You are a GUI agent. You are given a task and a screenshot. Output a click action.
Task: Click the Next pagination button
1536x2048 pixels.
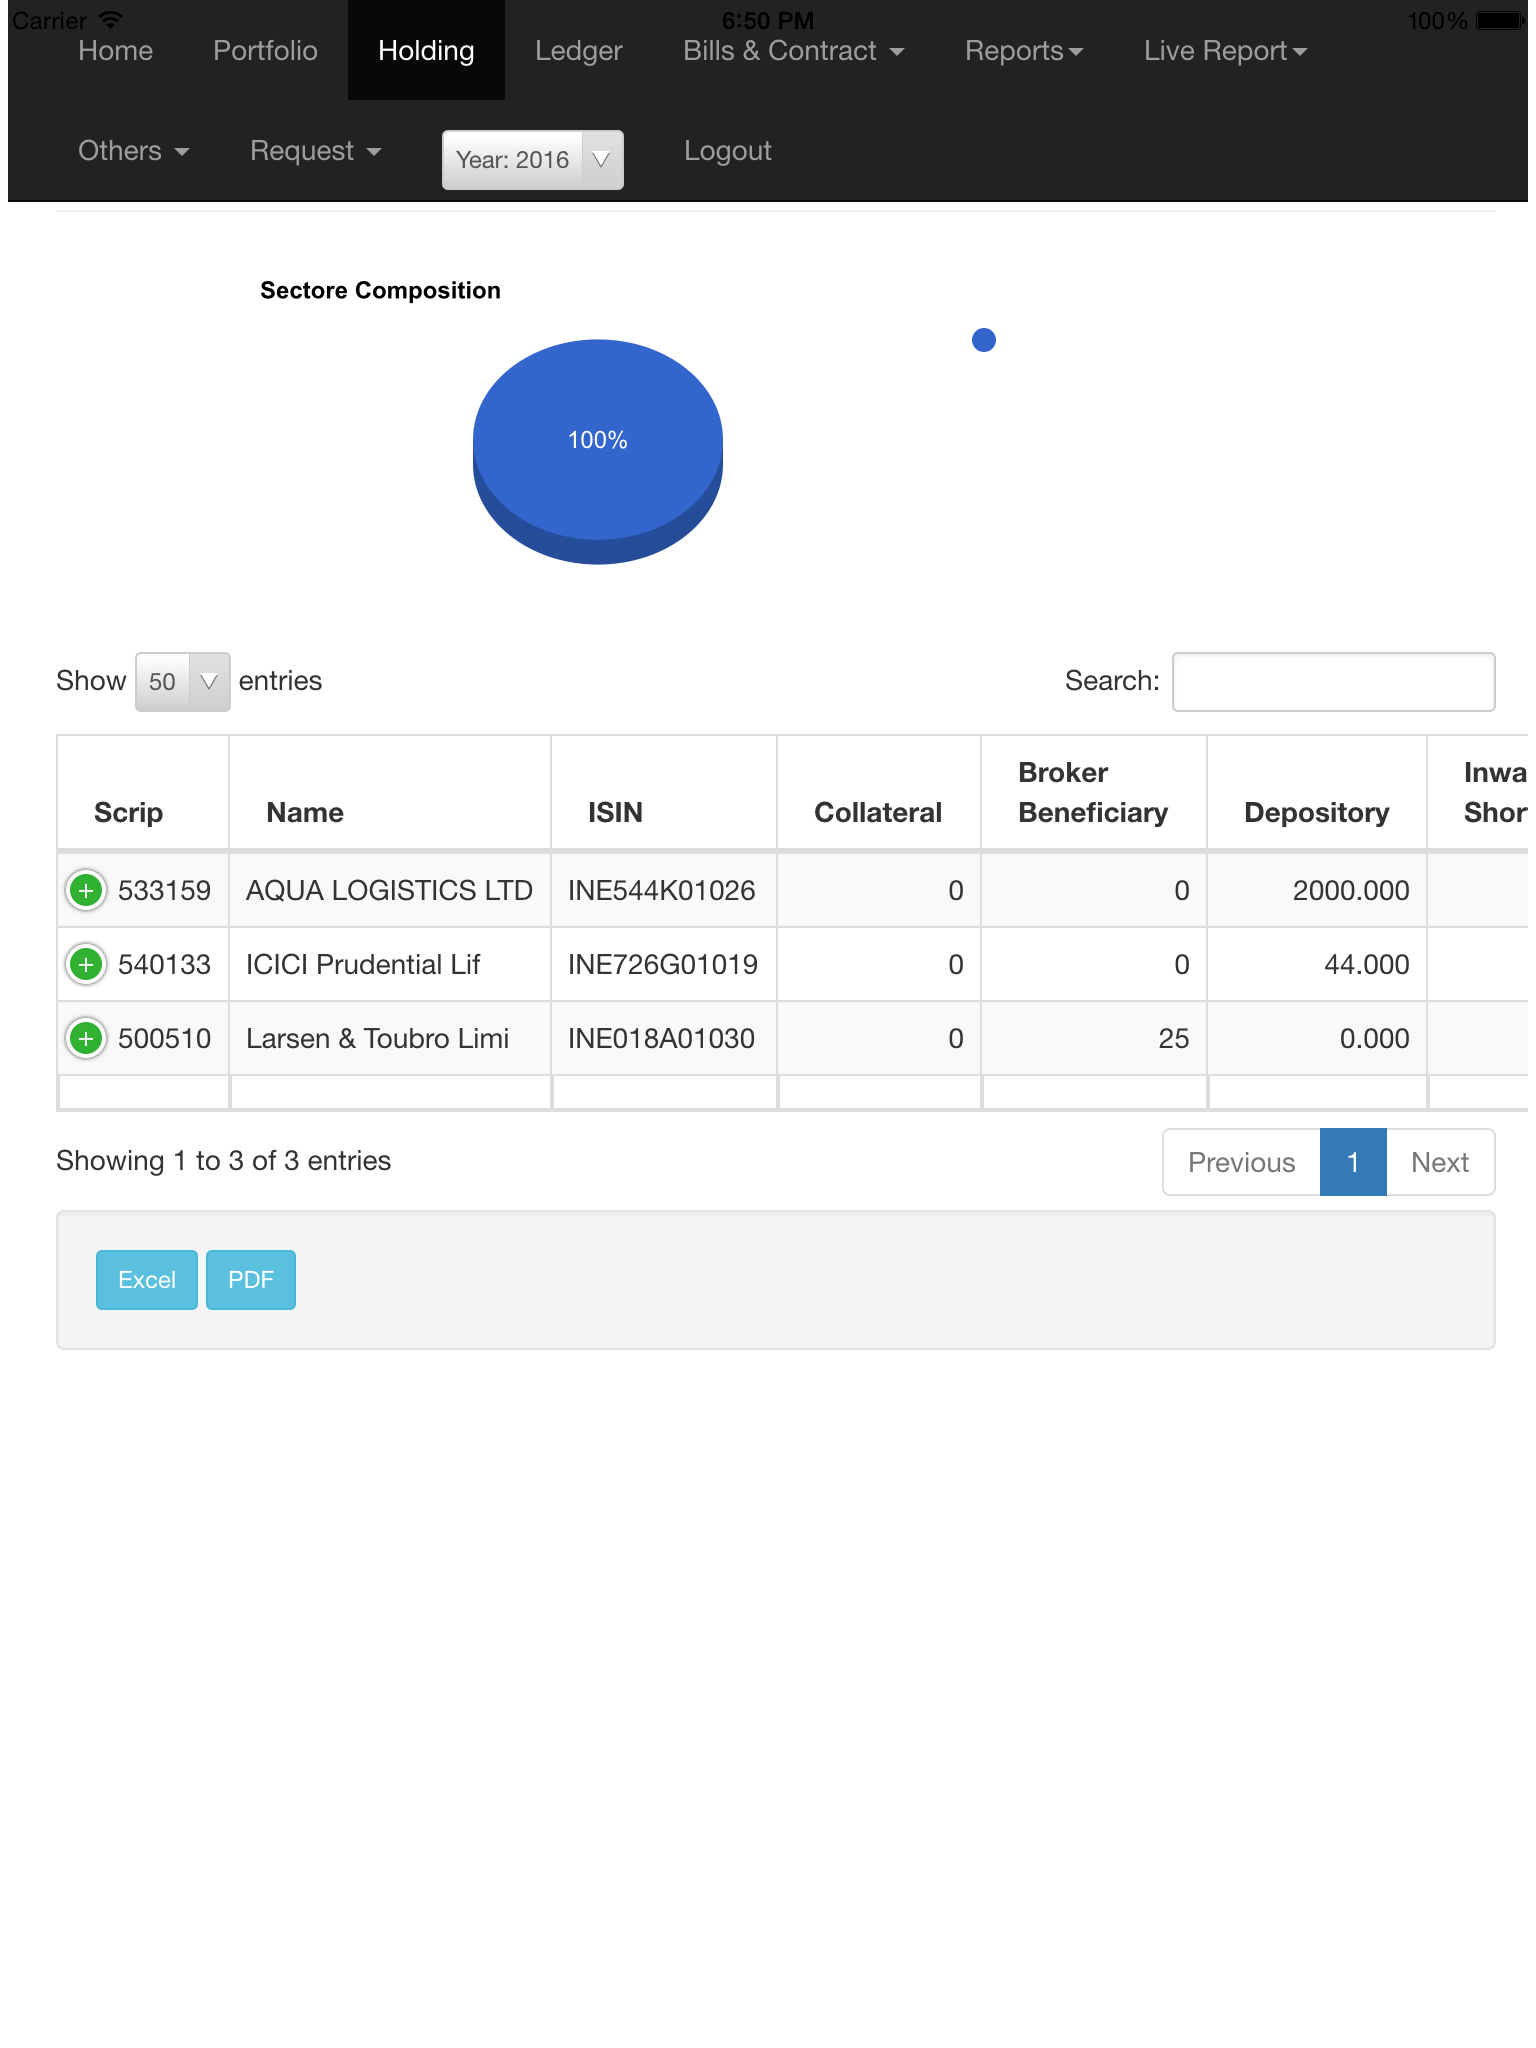[1440, 1162]
